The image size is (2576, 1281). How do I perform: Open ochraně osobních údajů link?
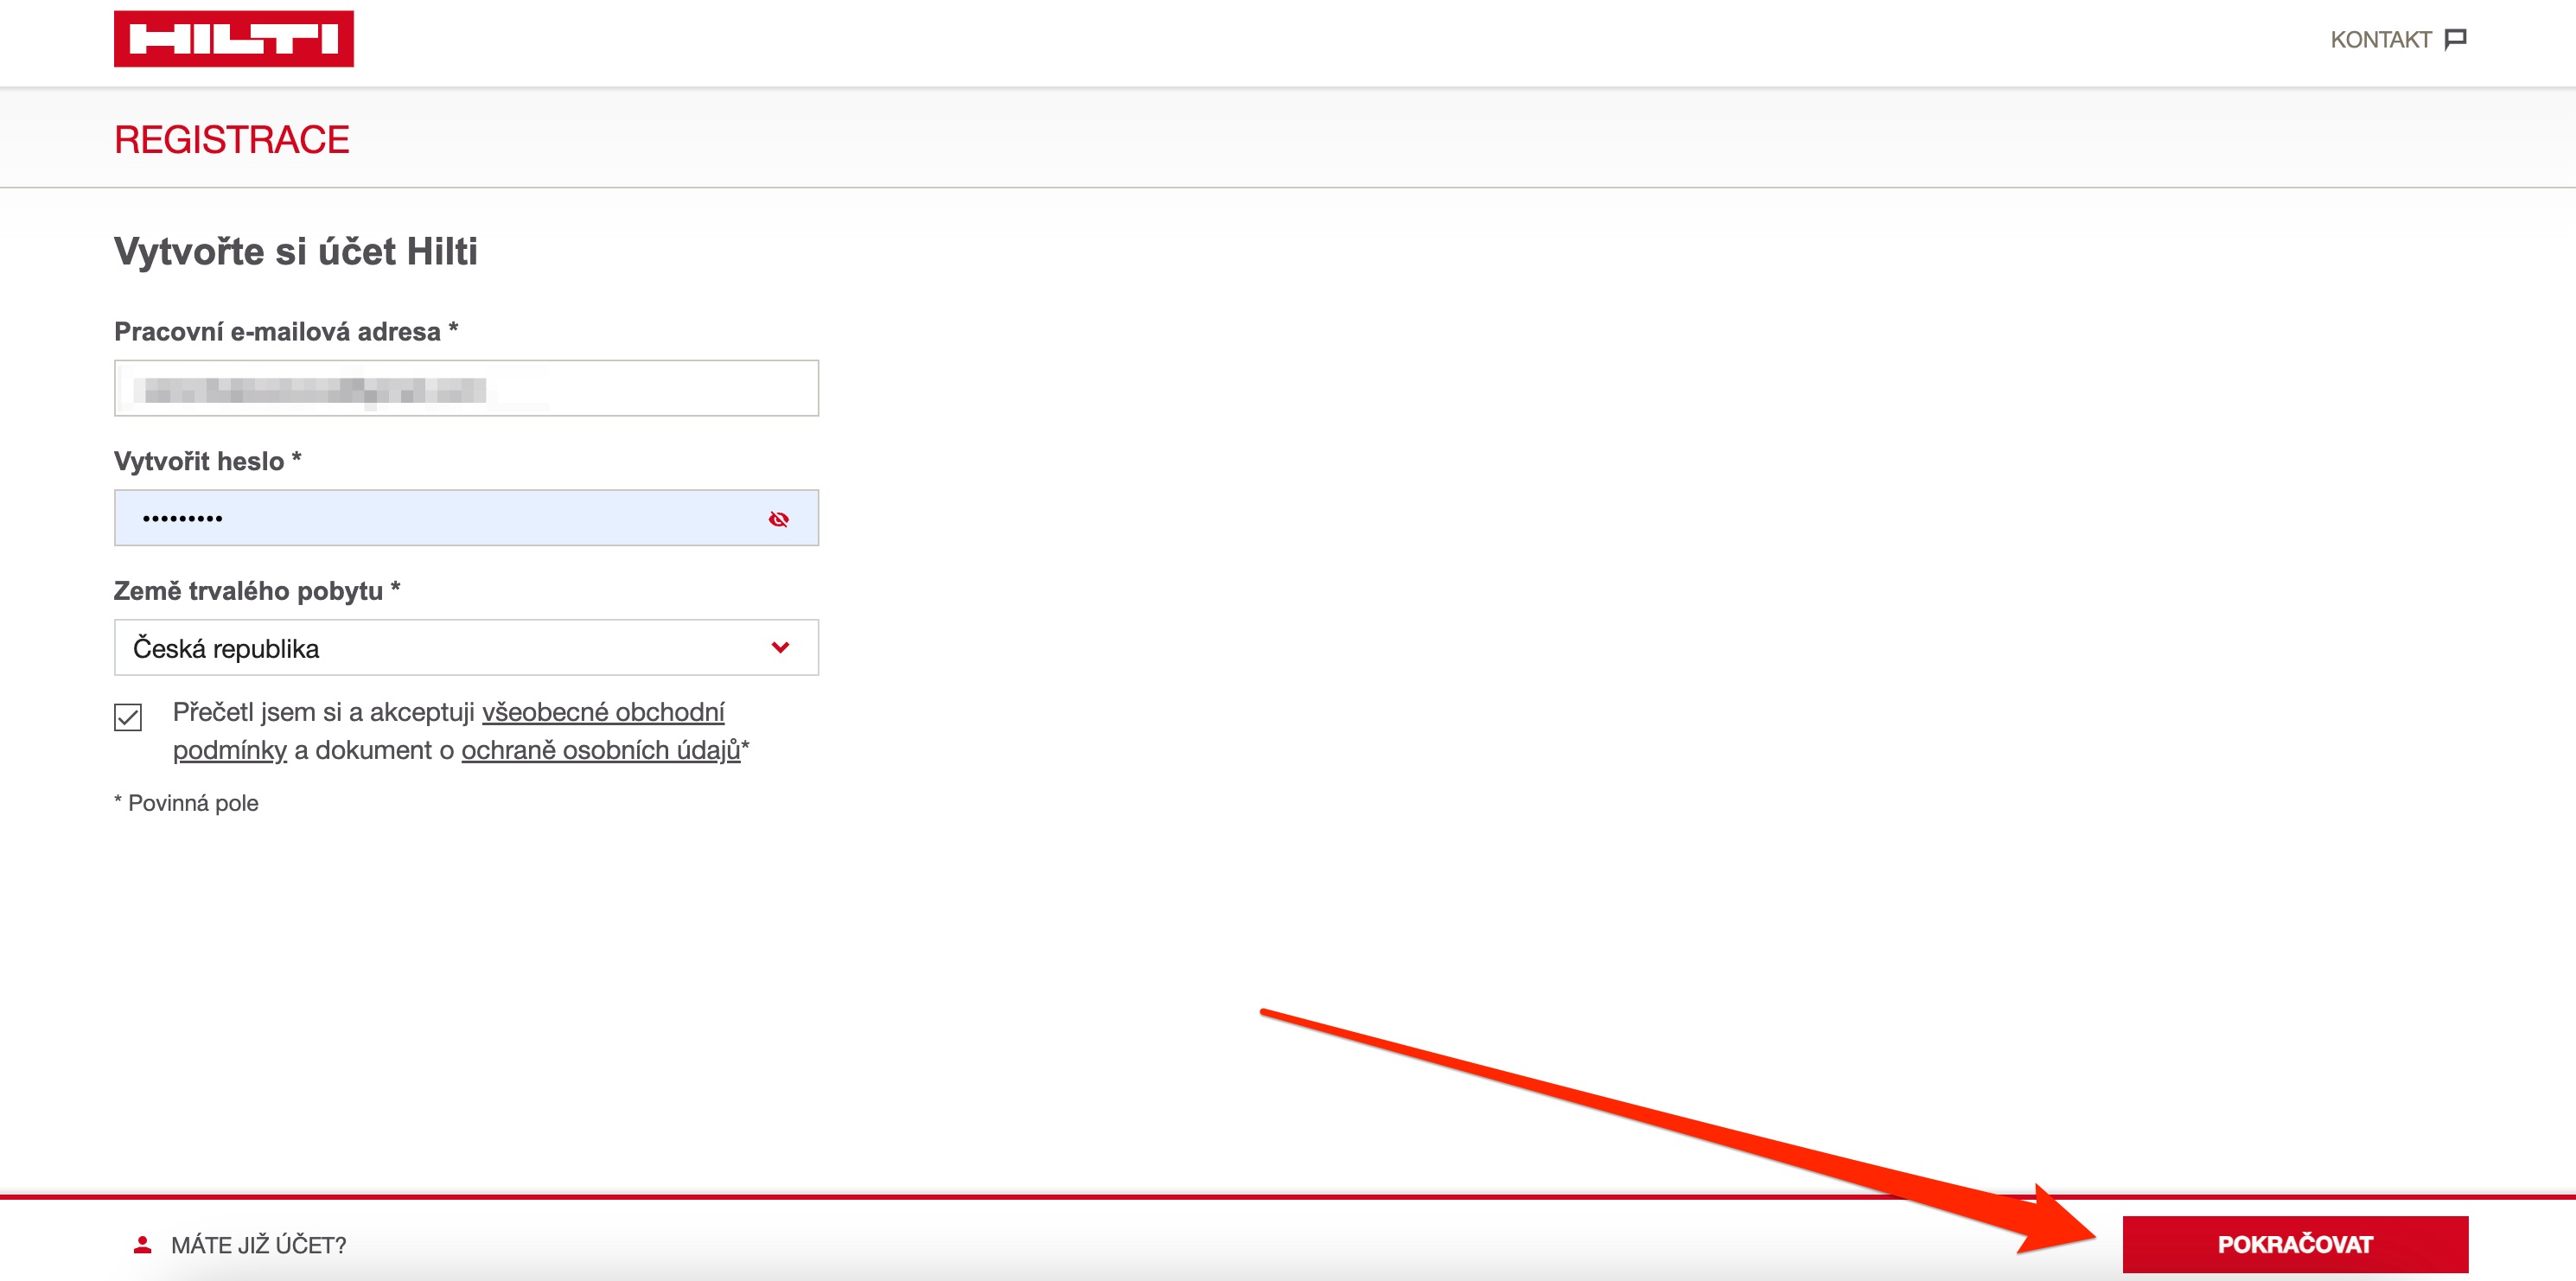click(x=600, y=750)
